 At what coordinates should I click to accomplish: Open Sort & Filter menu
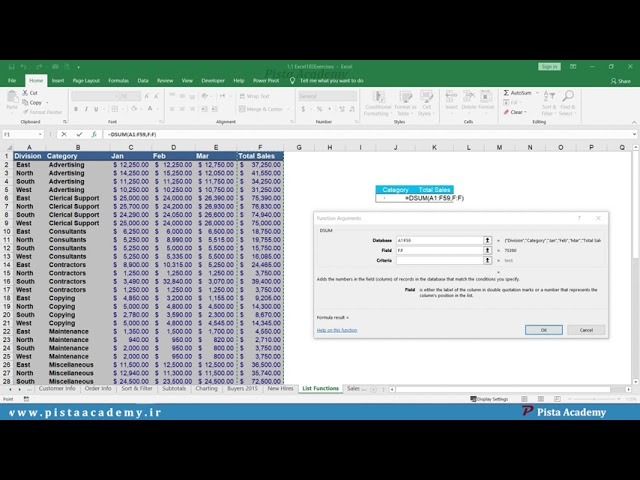(x=549, y=104)
